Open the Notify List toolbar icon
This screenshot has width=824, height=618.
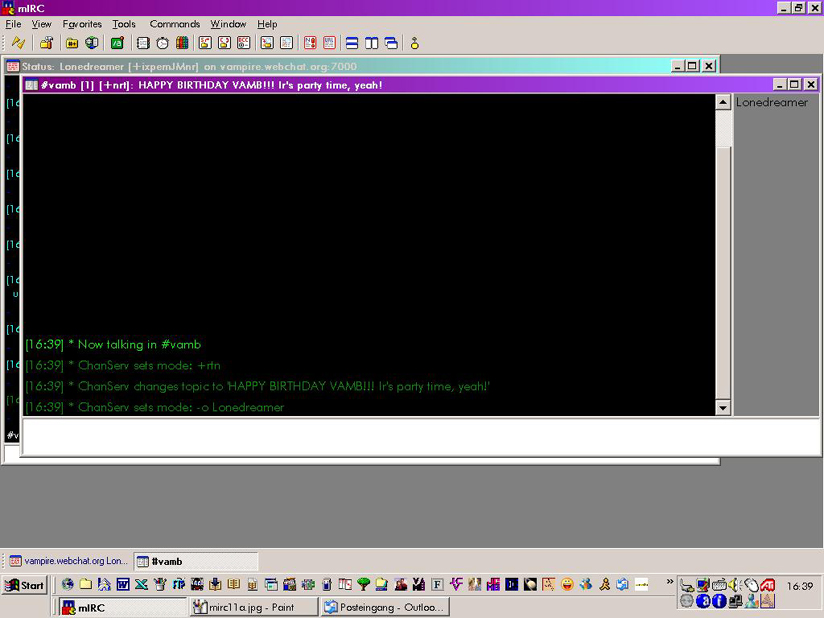(x=310, y=43)
